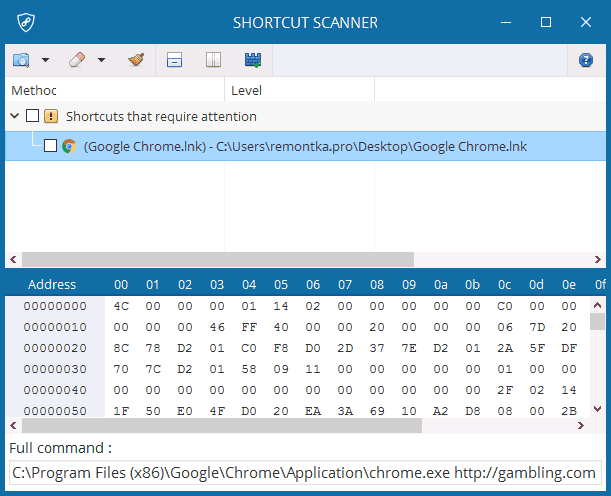Image resolution: width=611 pixels, height=496 pixels.
Task: Close the Shortcut Scanner window
Action: point(586,23)
